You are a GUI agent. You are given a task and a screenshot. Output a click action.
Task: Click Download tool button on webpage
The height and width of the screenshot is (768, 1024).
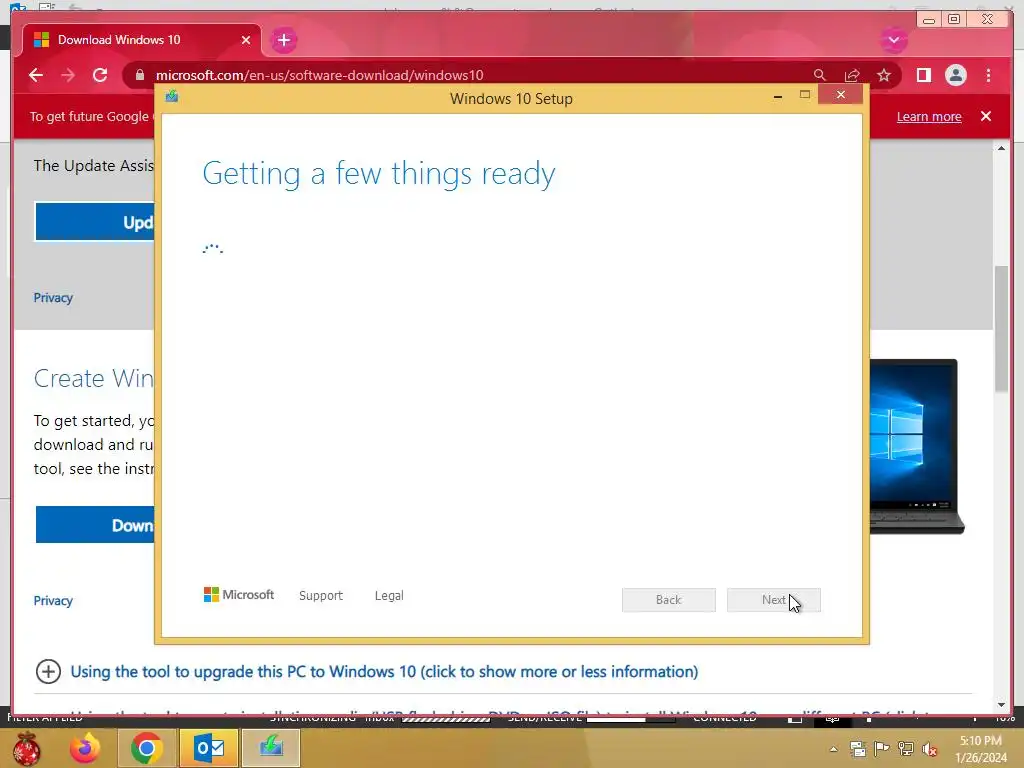(x=95, y=524)
